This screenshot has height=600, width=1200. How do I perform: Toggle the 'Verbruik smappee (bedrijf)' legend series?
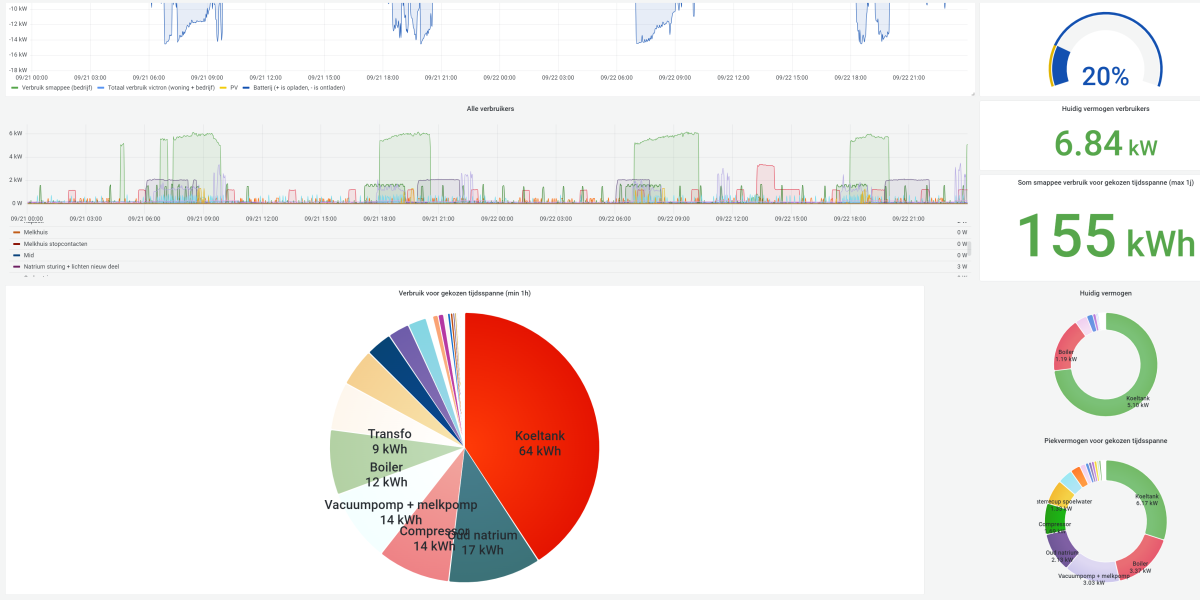coord(53,88)
